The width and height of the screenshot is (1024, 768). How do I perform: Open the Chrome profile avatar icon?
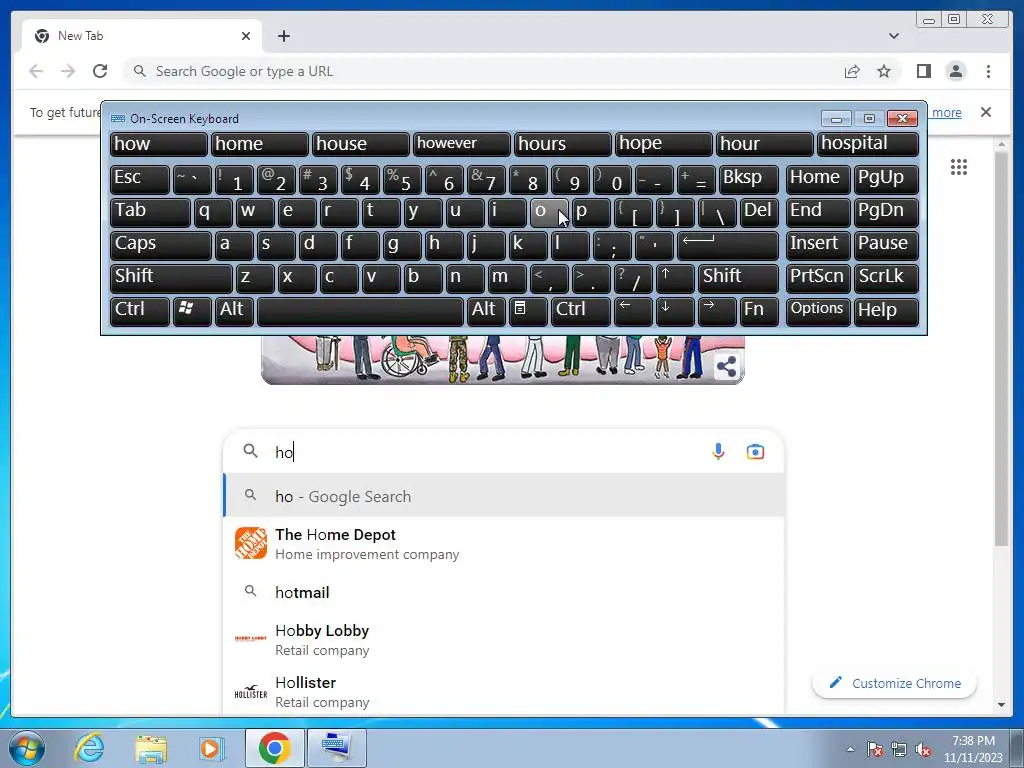coord(955,71)
